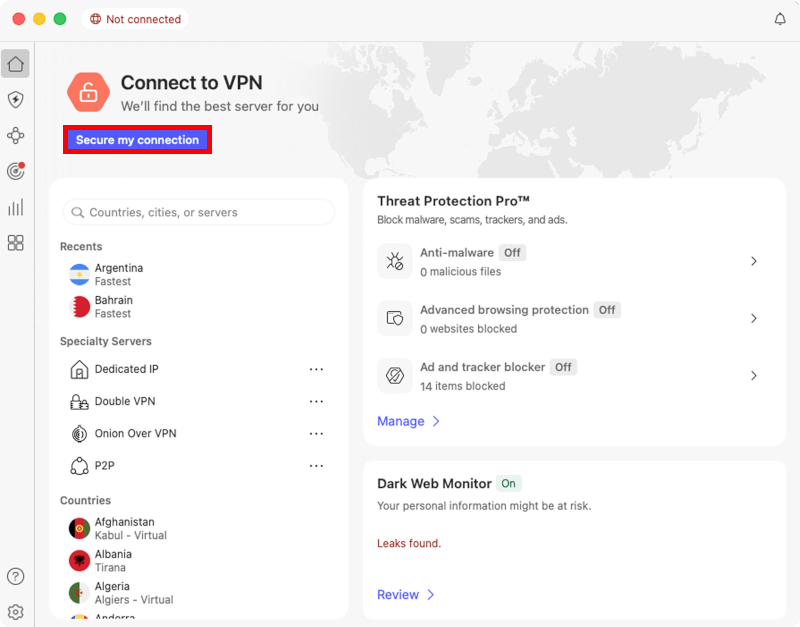The width and height of the screenshot is (800, 627).
Task: Open the Home tab in the sidebar
Action: point(15,63)
